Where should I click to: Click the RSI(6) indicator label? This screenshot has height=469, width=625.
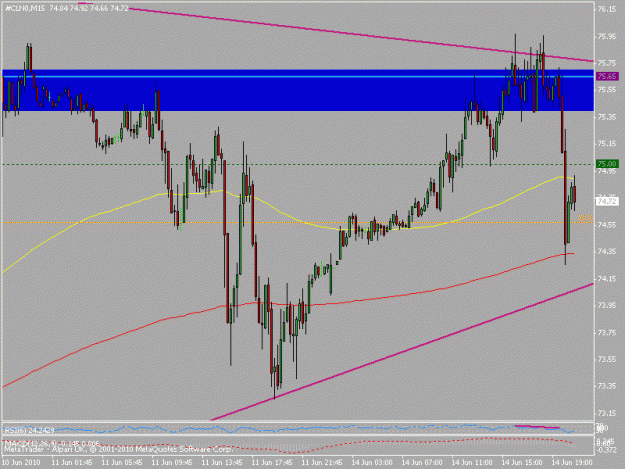coord(29,430)
